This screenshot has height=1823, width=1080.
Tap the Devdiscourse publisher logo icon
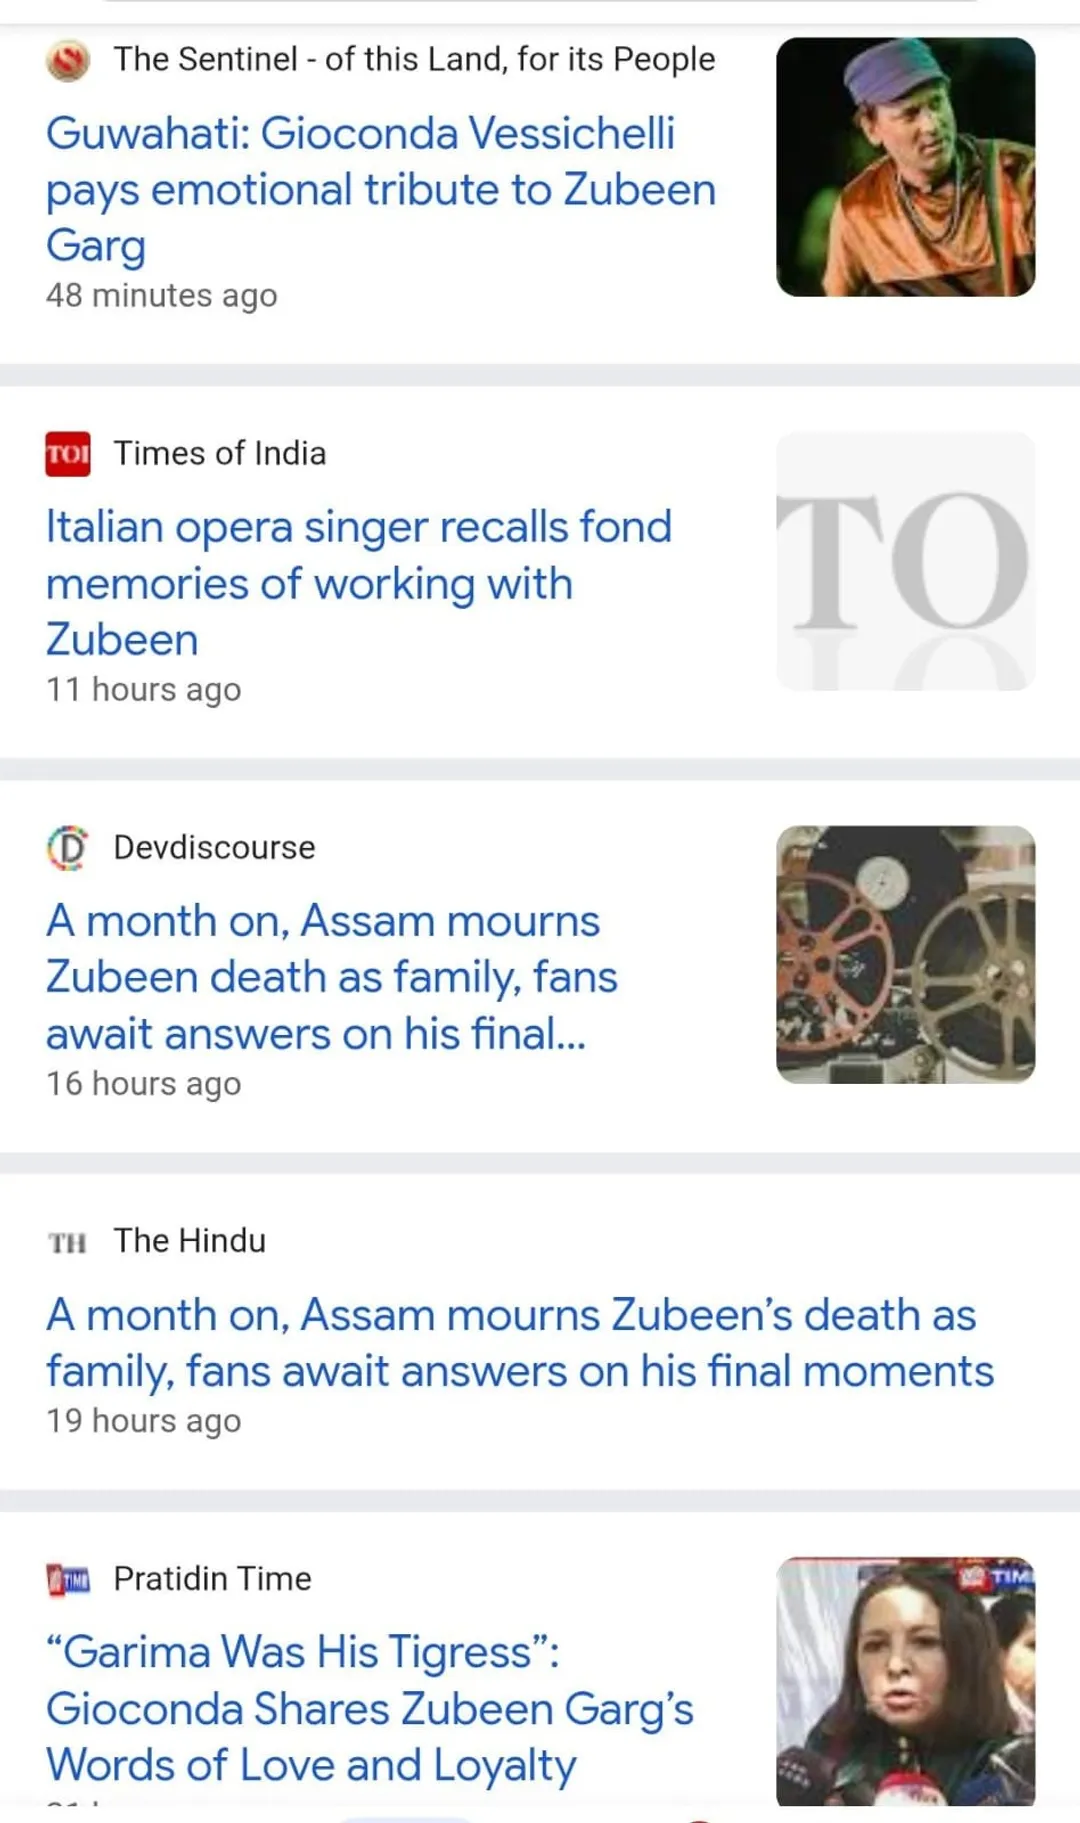(x=68, y=848)
